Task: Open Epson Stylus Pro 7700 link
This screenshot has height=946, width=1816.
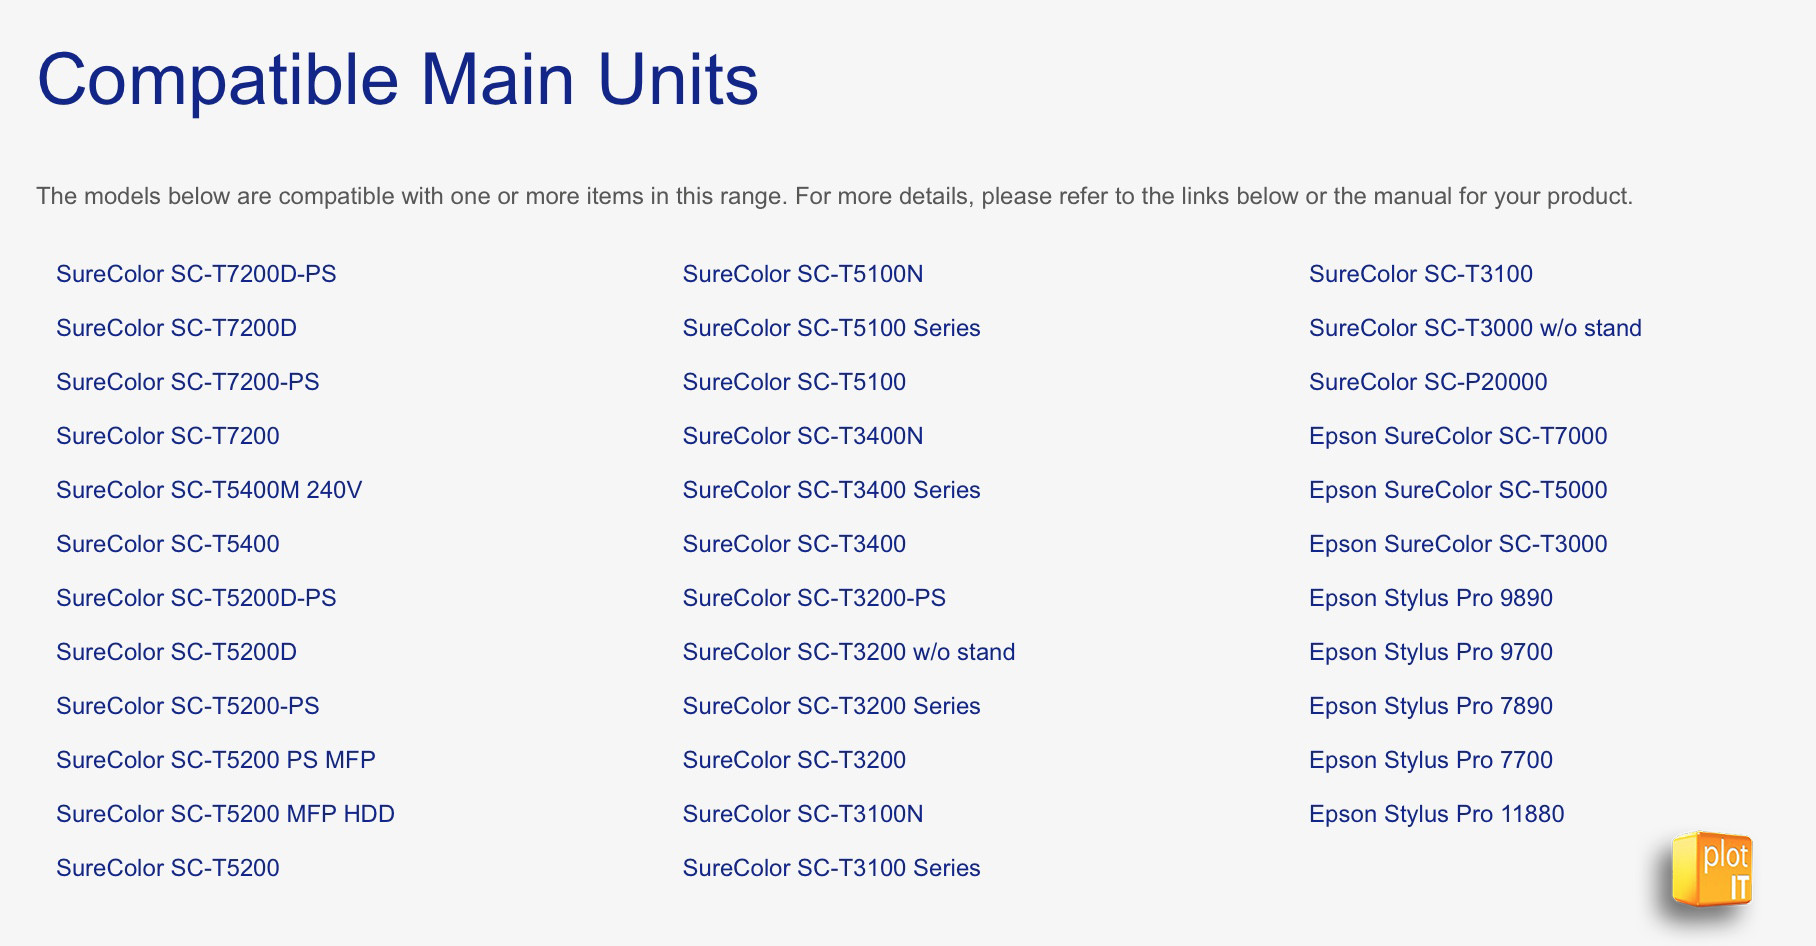Action: (x=1431, y=760)
